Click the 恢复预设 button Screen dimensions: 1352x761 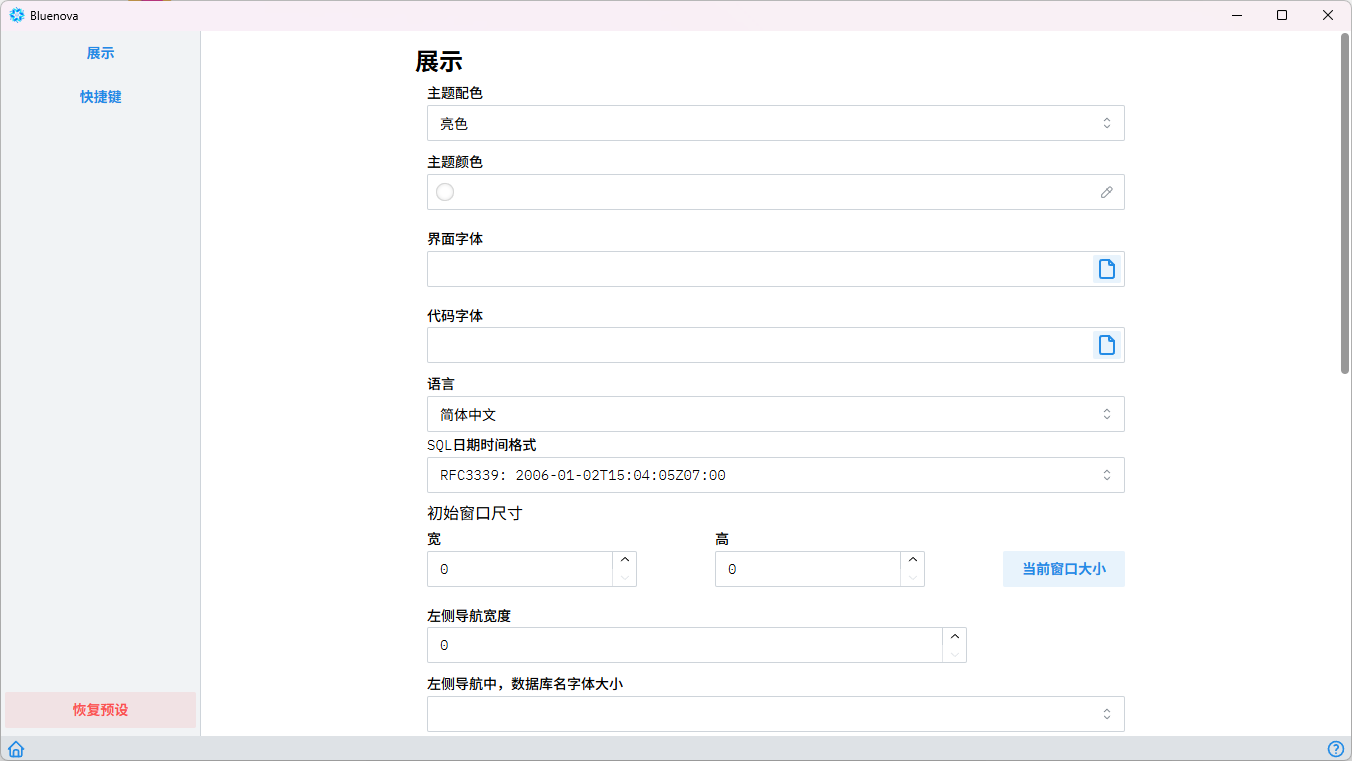[100, 710]
